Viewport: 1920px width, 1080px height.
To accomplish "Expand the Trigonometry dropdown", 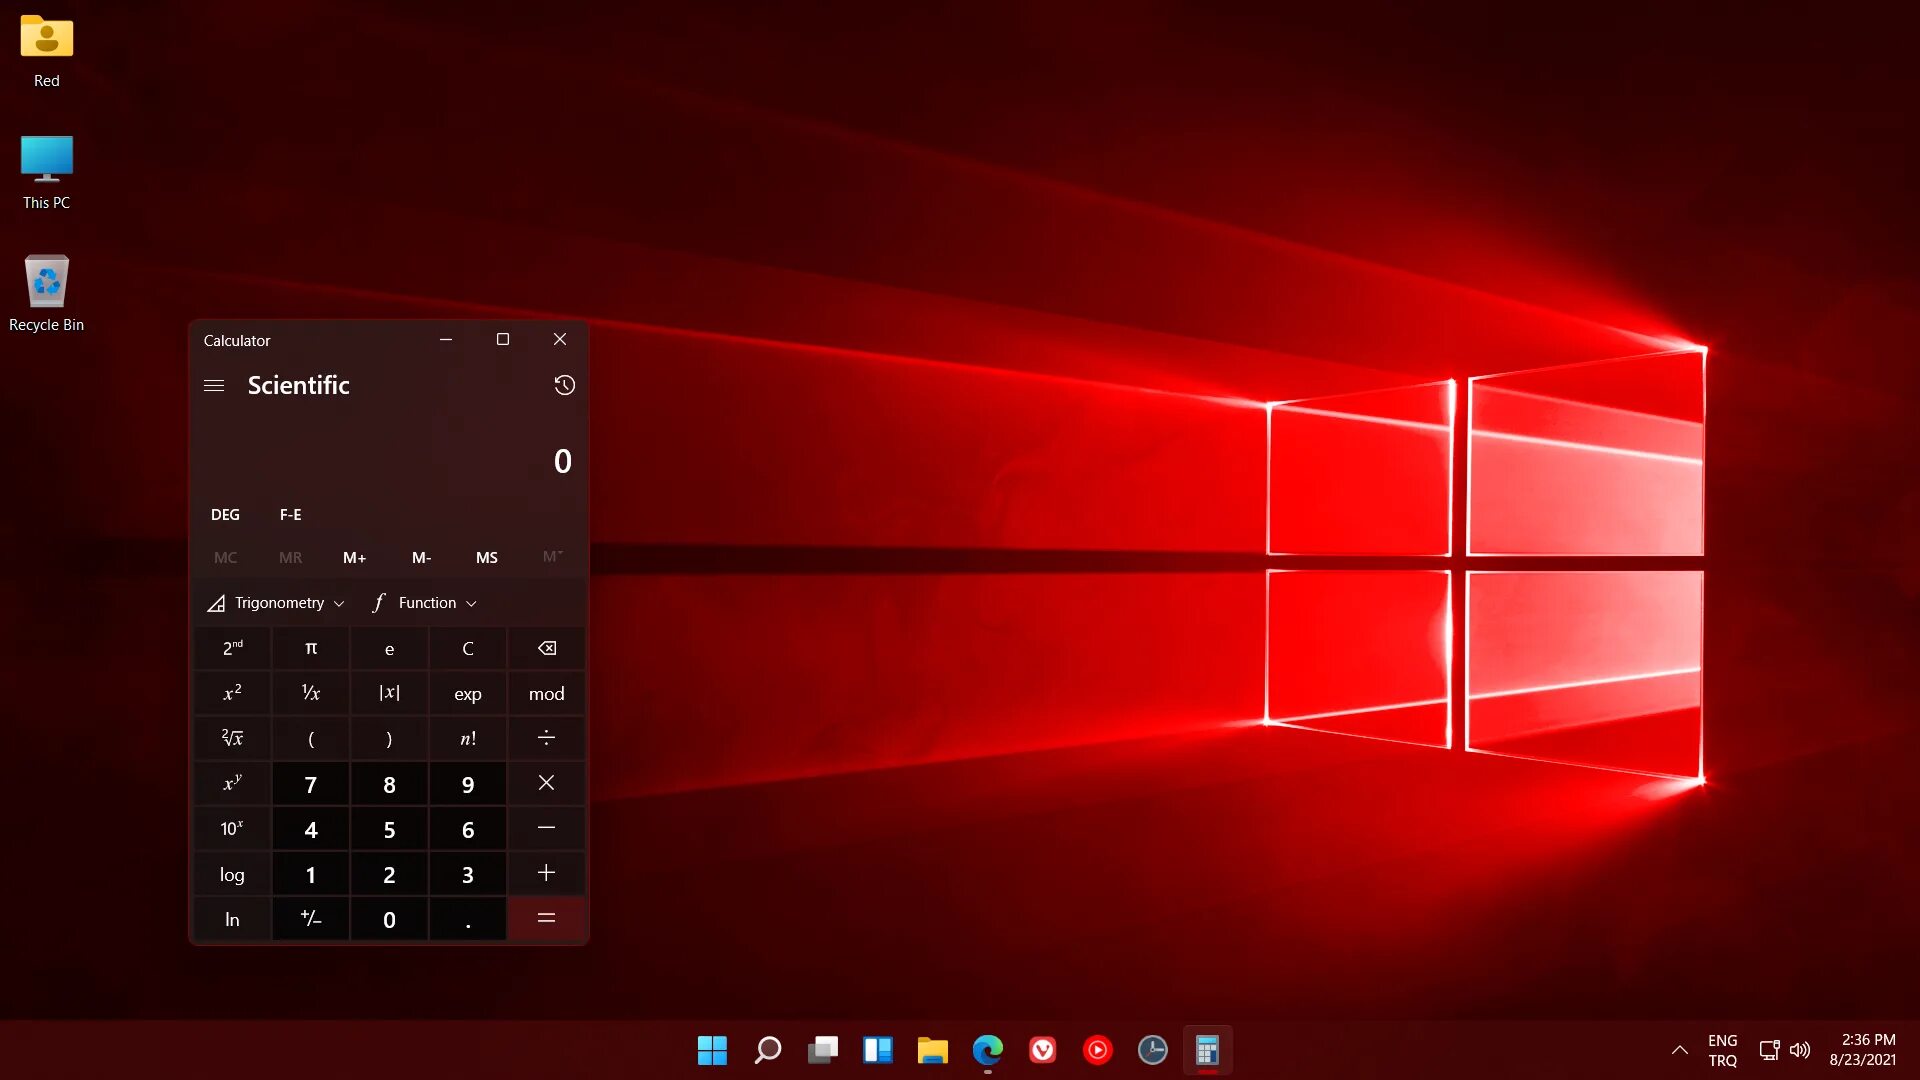I will 277,603.
